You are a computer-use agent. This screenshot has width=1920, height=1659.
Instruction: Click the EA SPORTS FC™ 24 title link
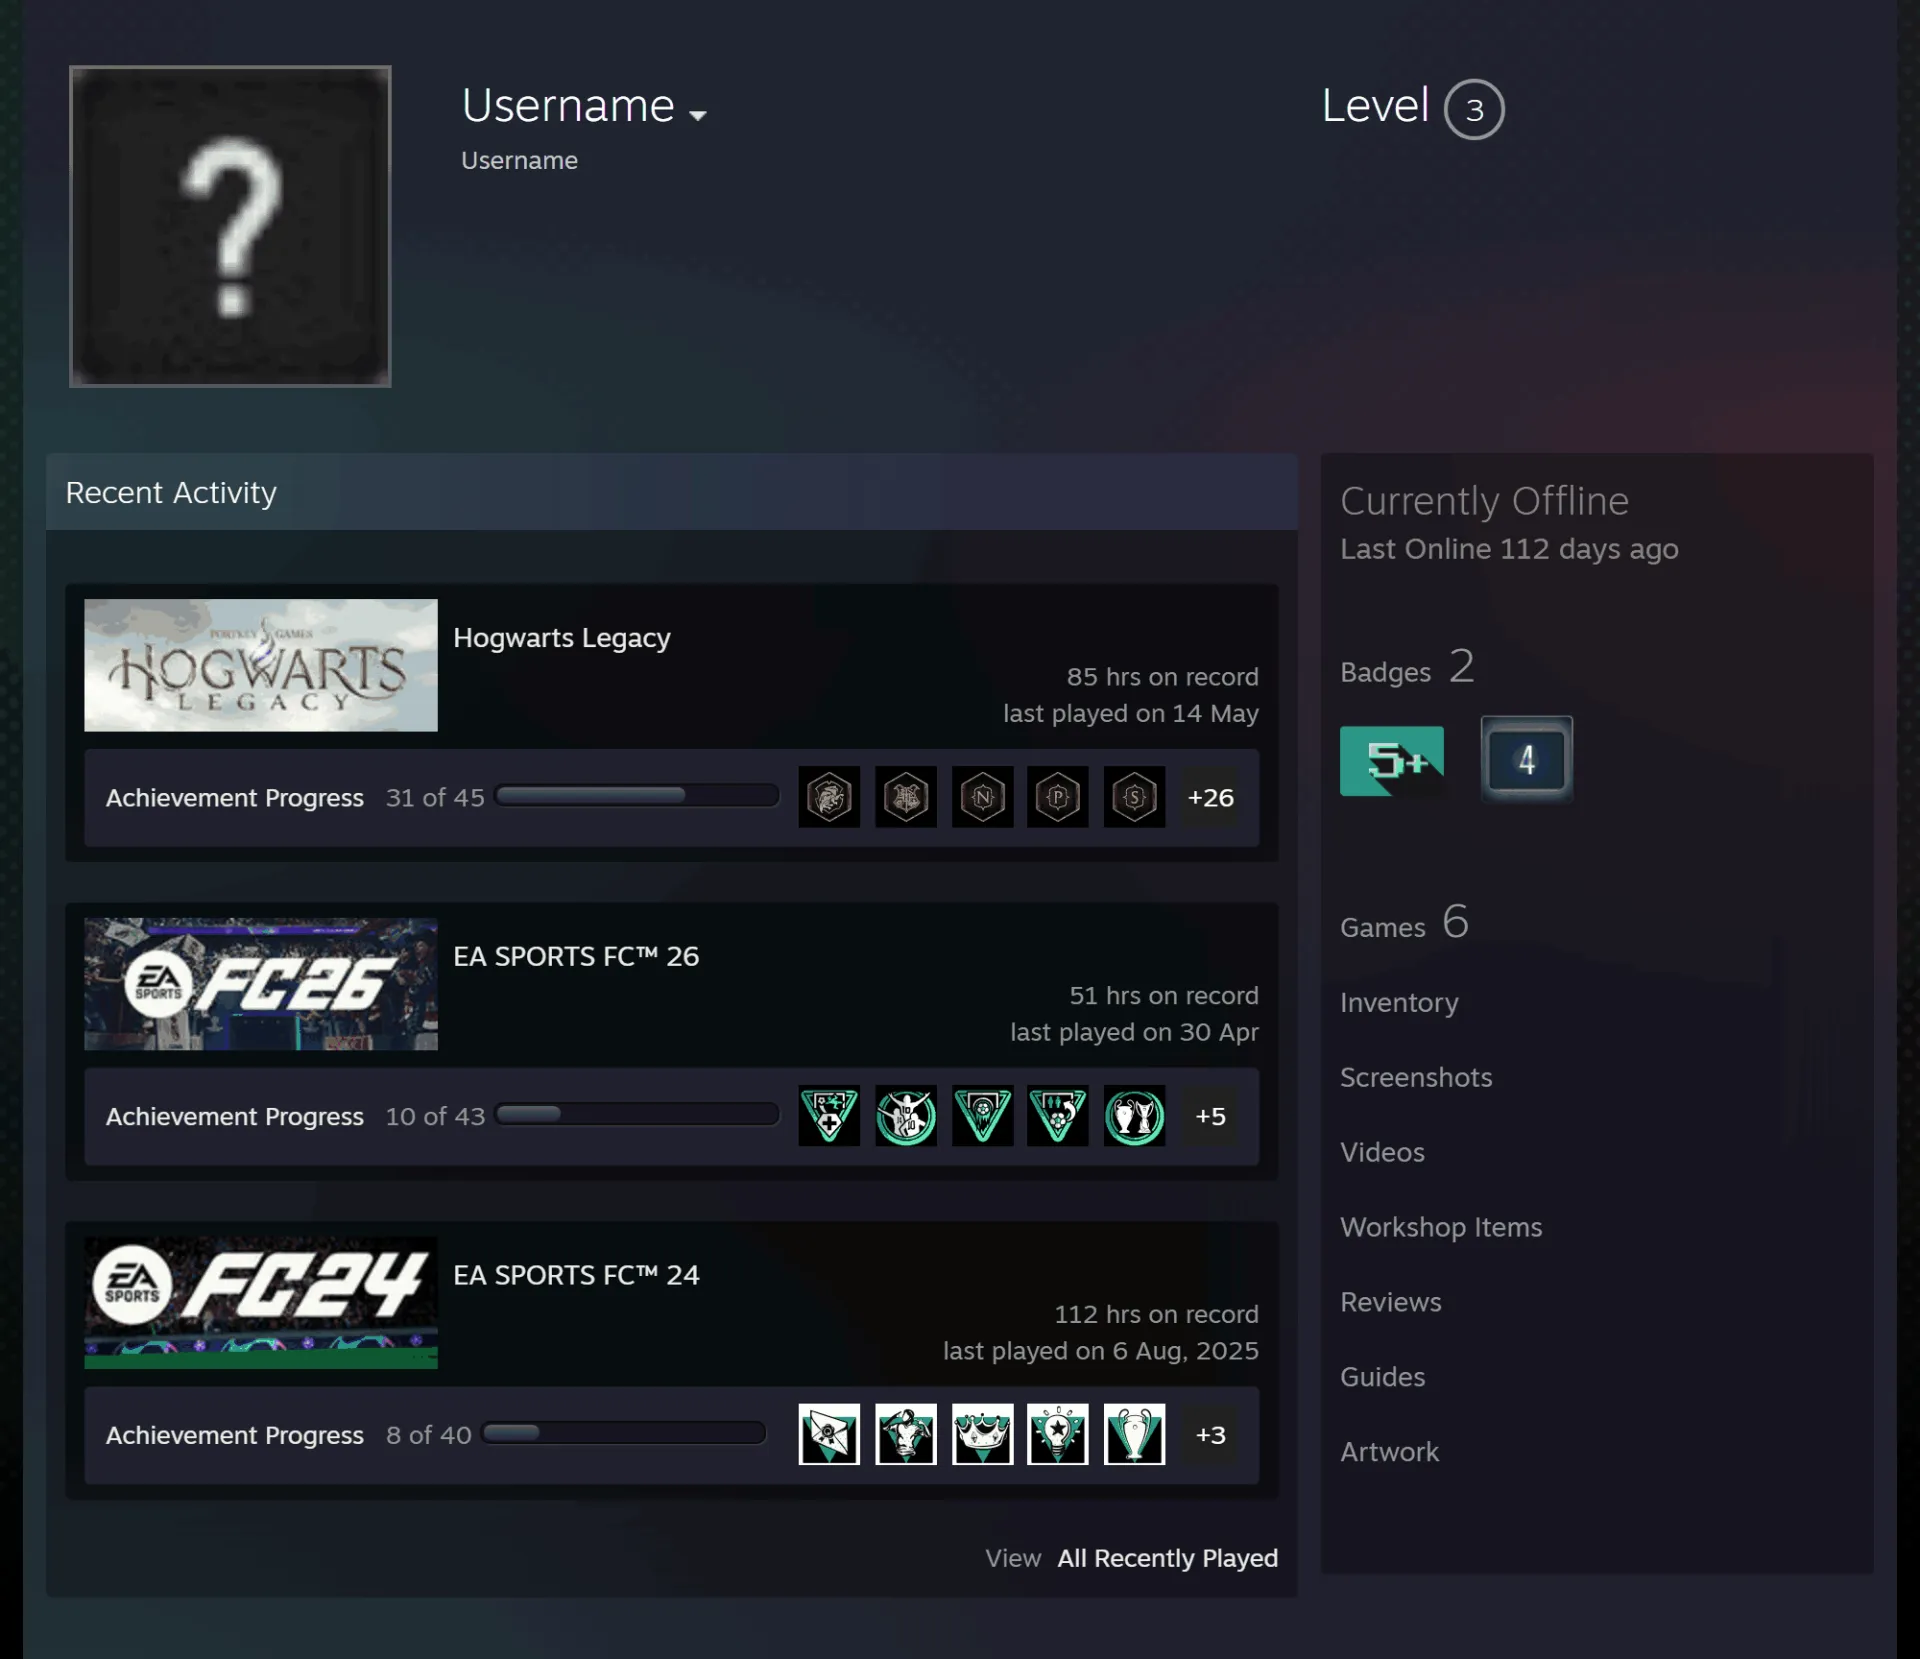[576, 1275]
